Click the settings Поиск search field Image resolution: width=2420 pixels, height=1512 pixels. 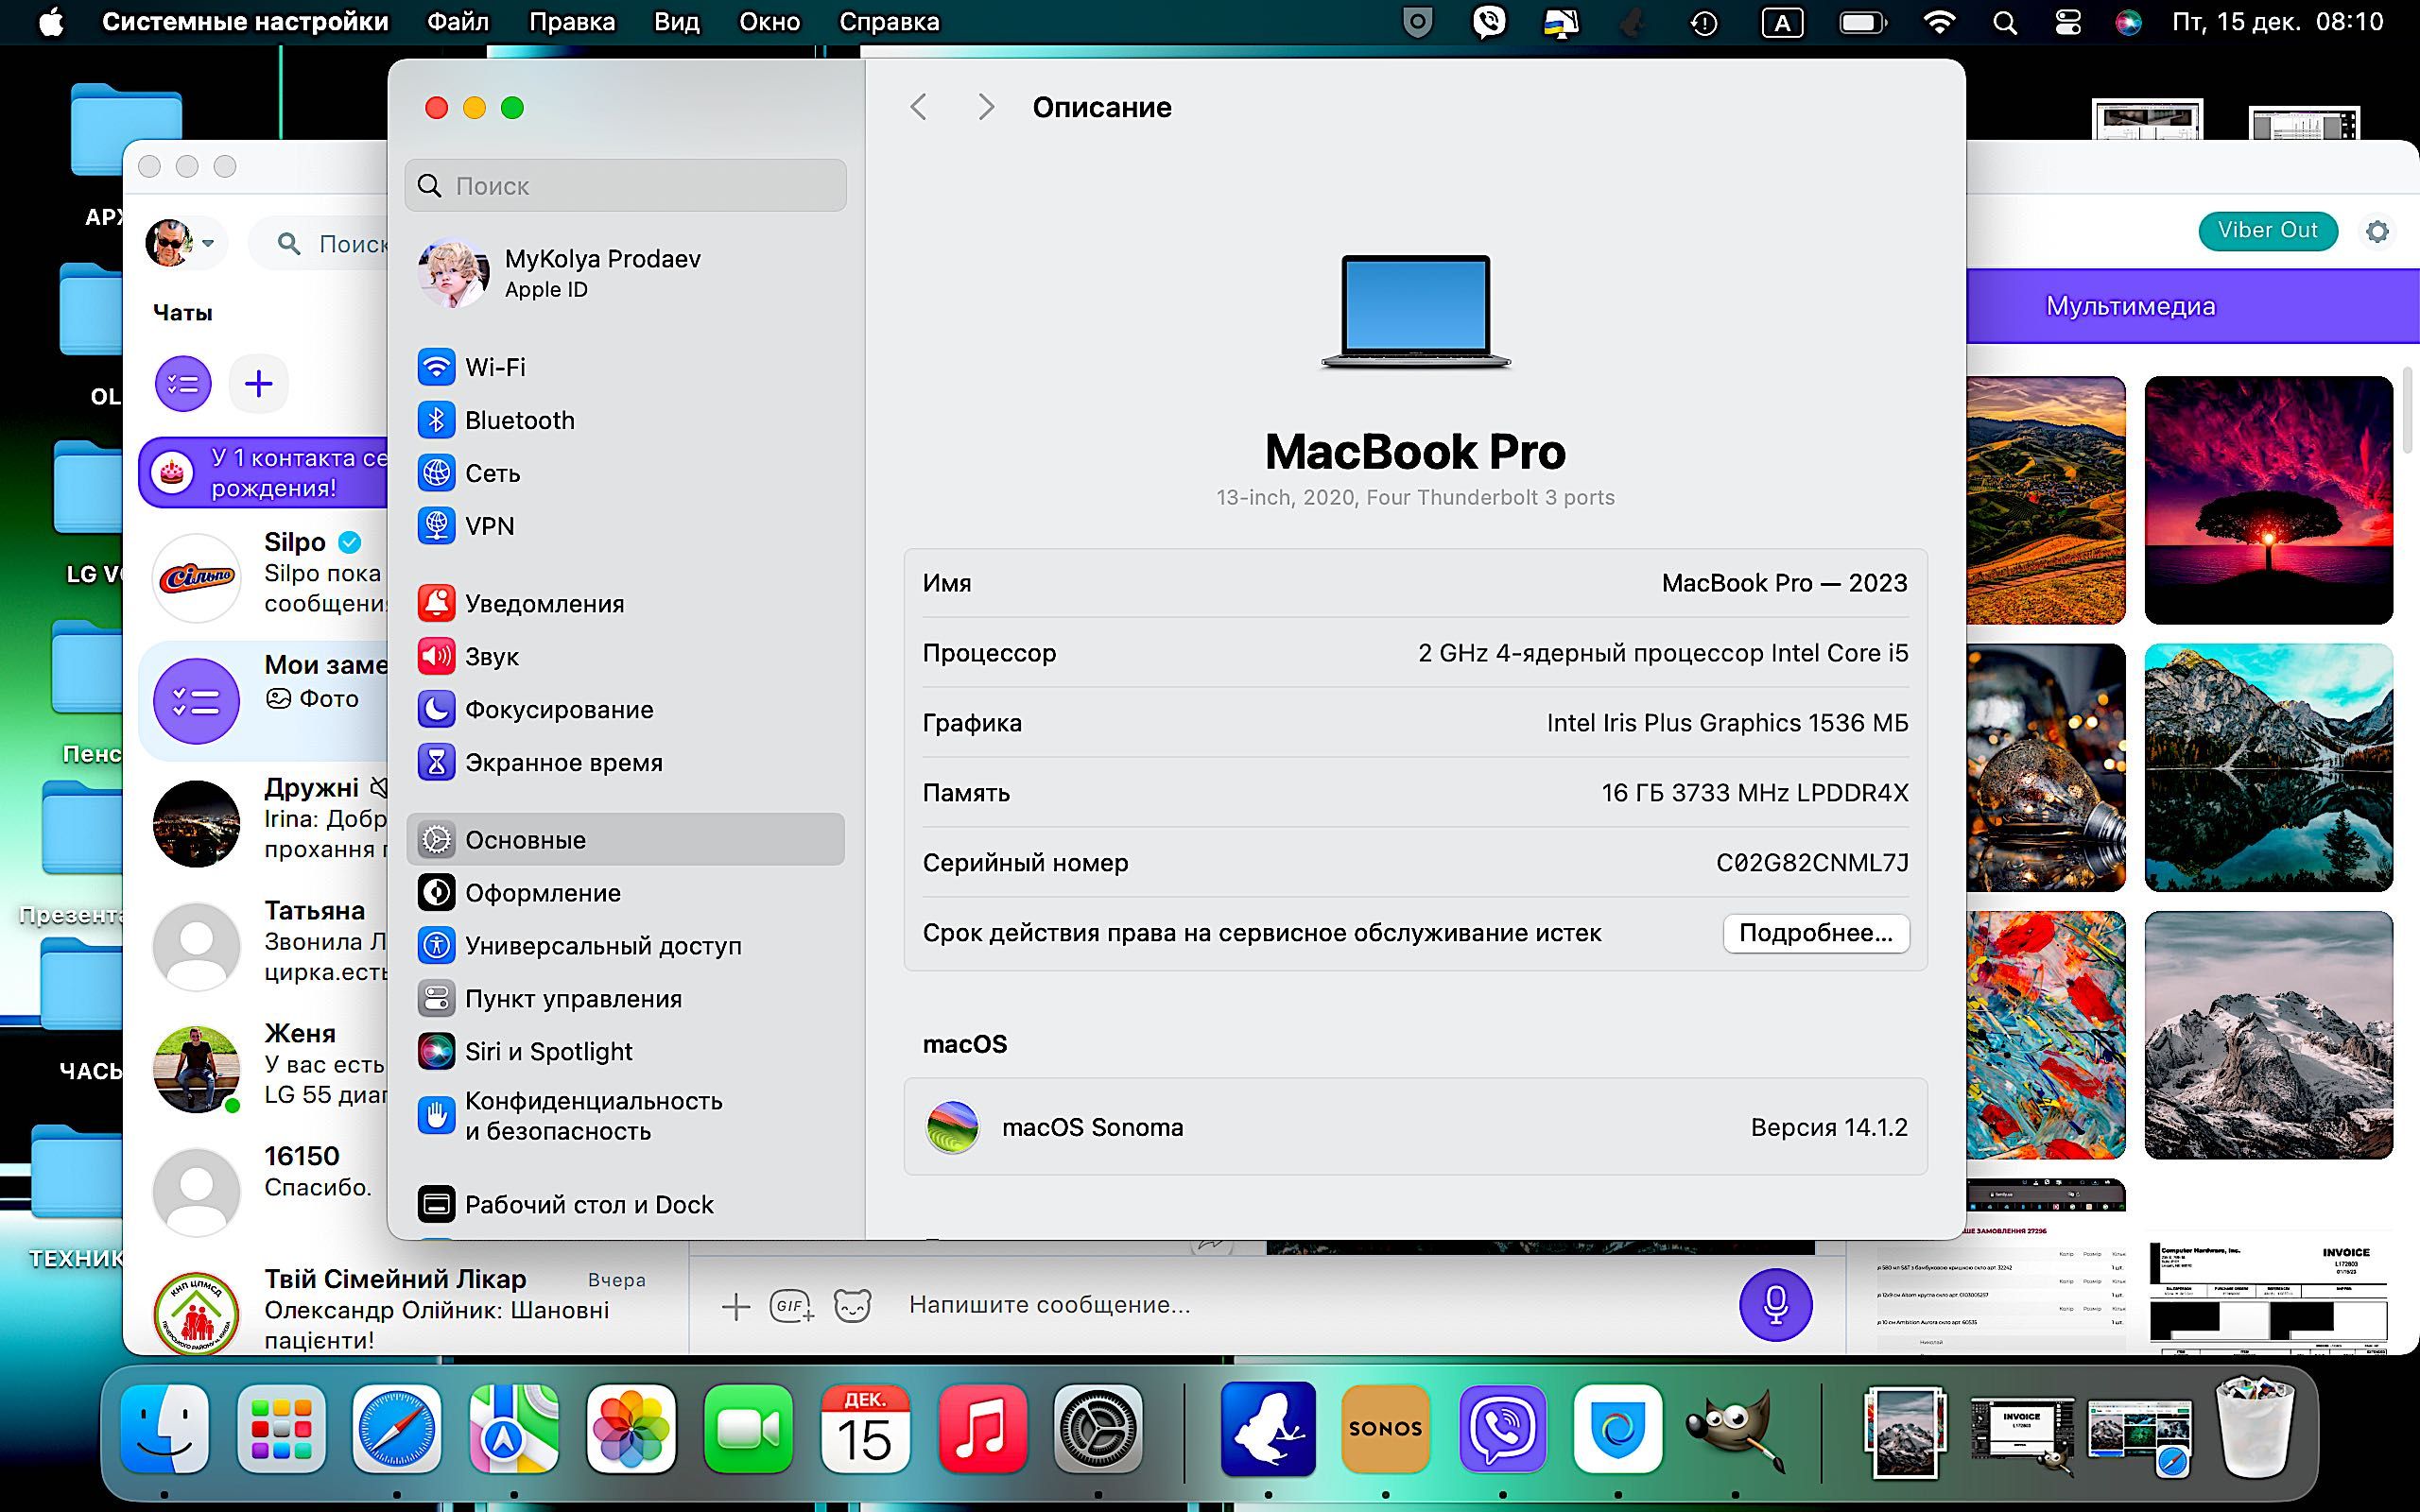[625, 185]
